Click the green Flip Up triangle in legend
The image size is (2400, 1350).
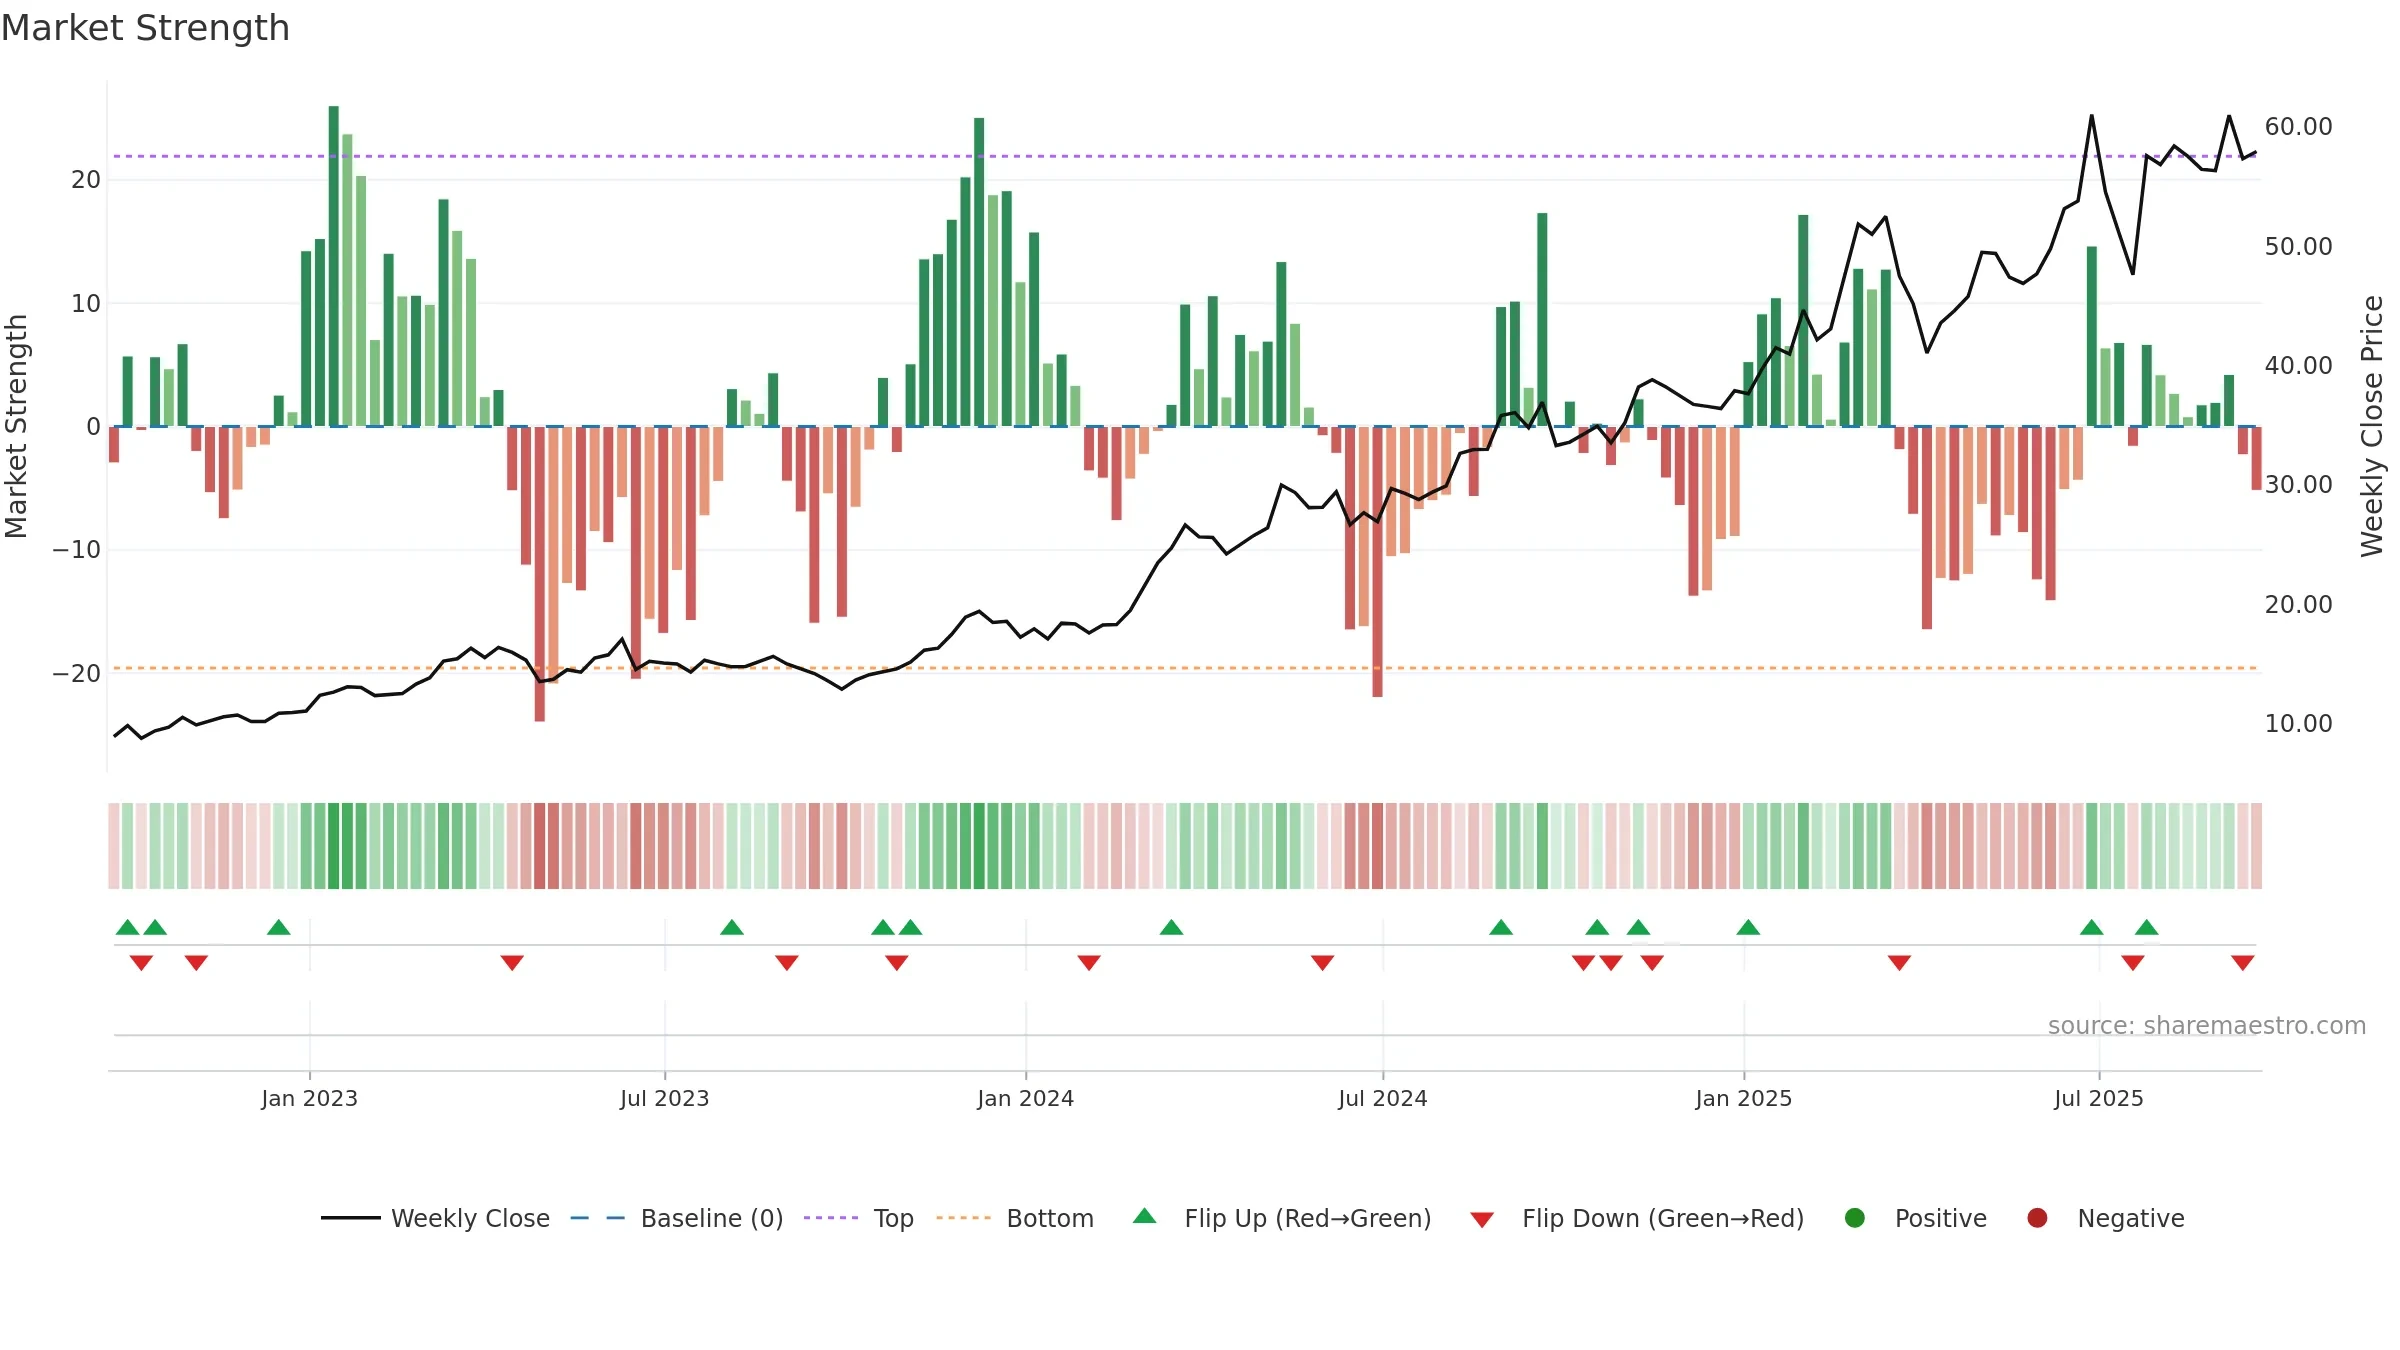(x=1145, y=1217)
